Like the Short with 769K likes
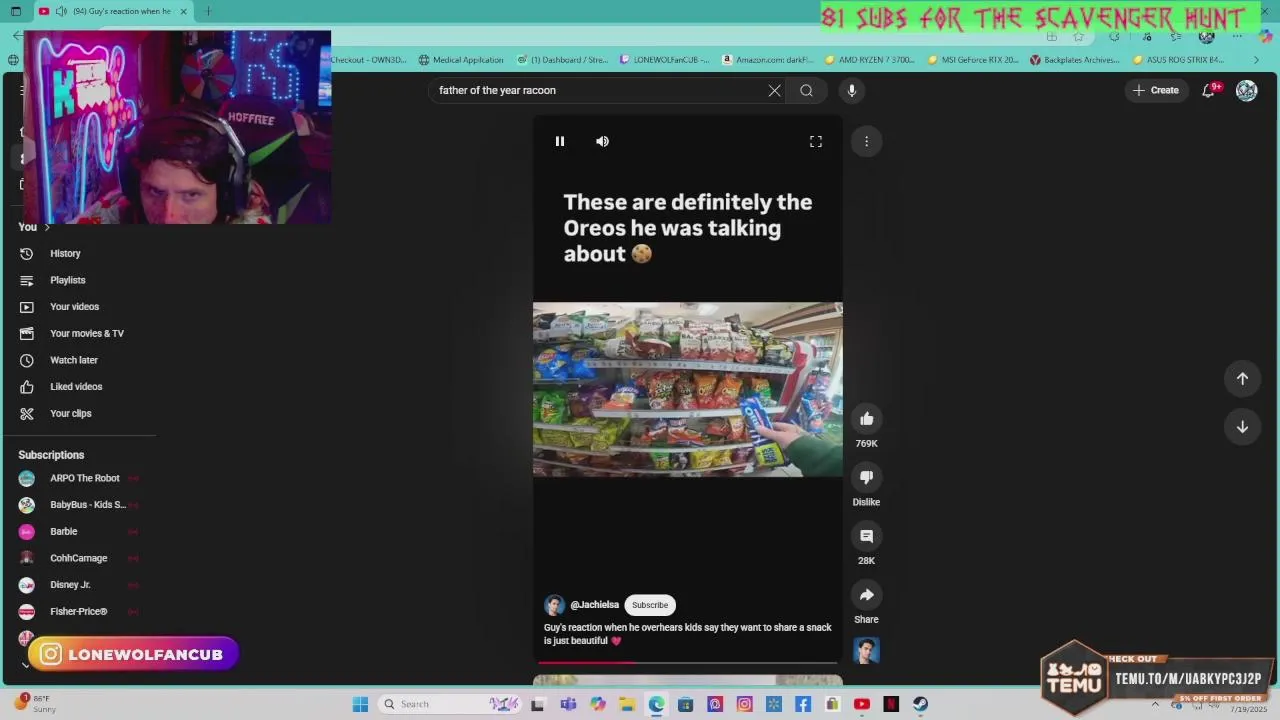The height and width of the screenshot is (720, 1280). coord(866,419)
